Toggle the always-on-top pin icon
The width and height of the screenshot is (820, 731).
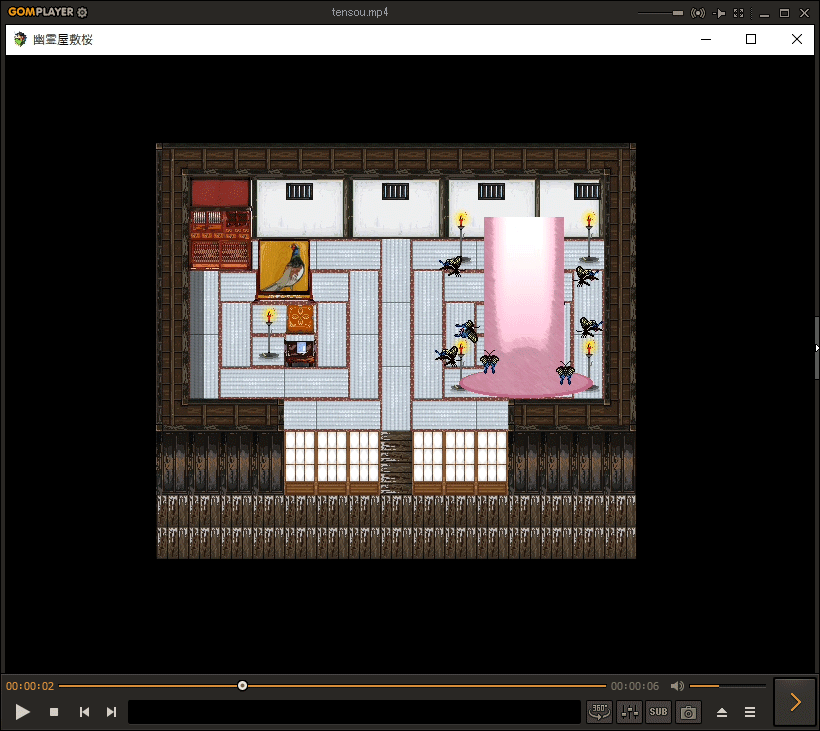pos(719,13)
